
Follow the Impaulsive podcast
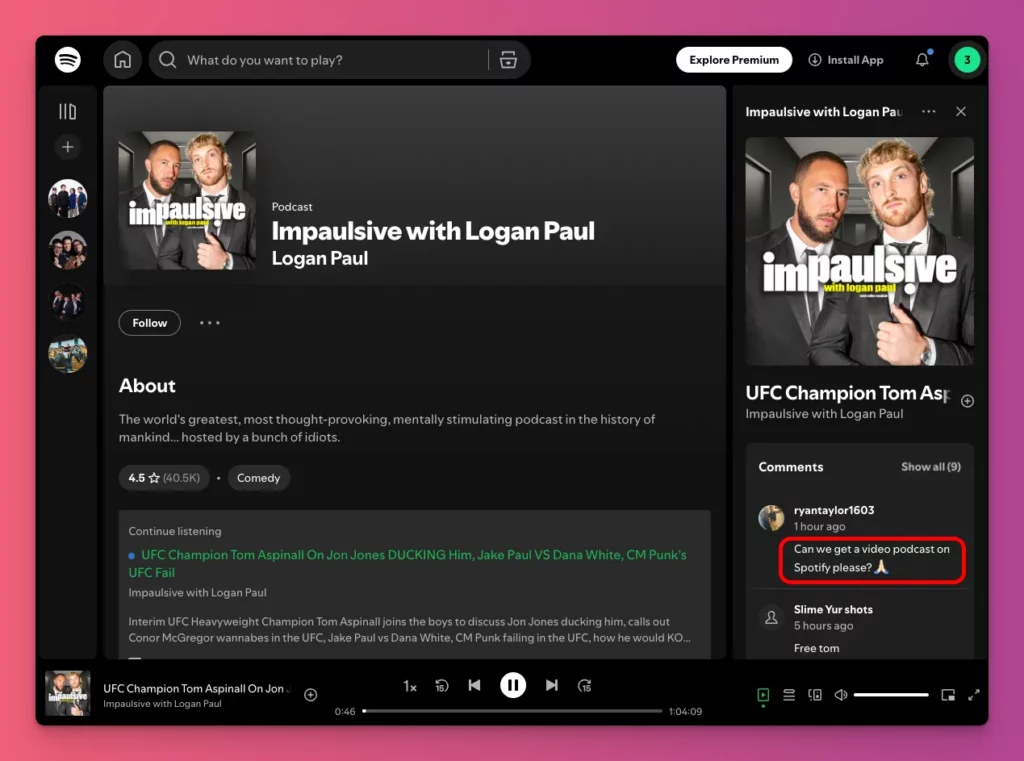(149, 323)
